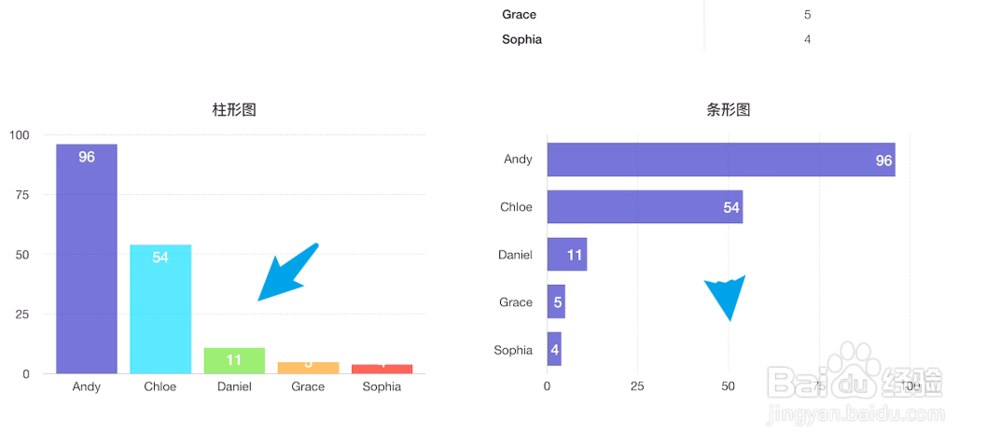Select the horizontal Chloe bar showing 54

pos(644,207)
